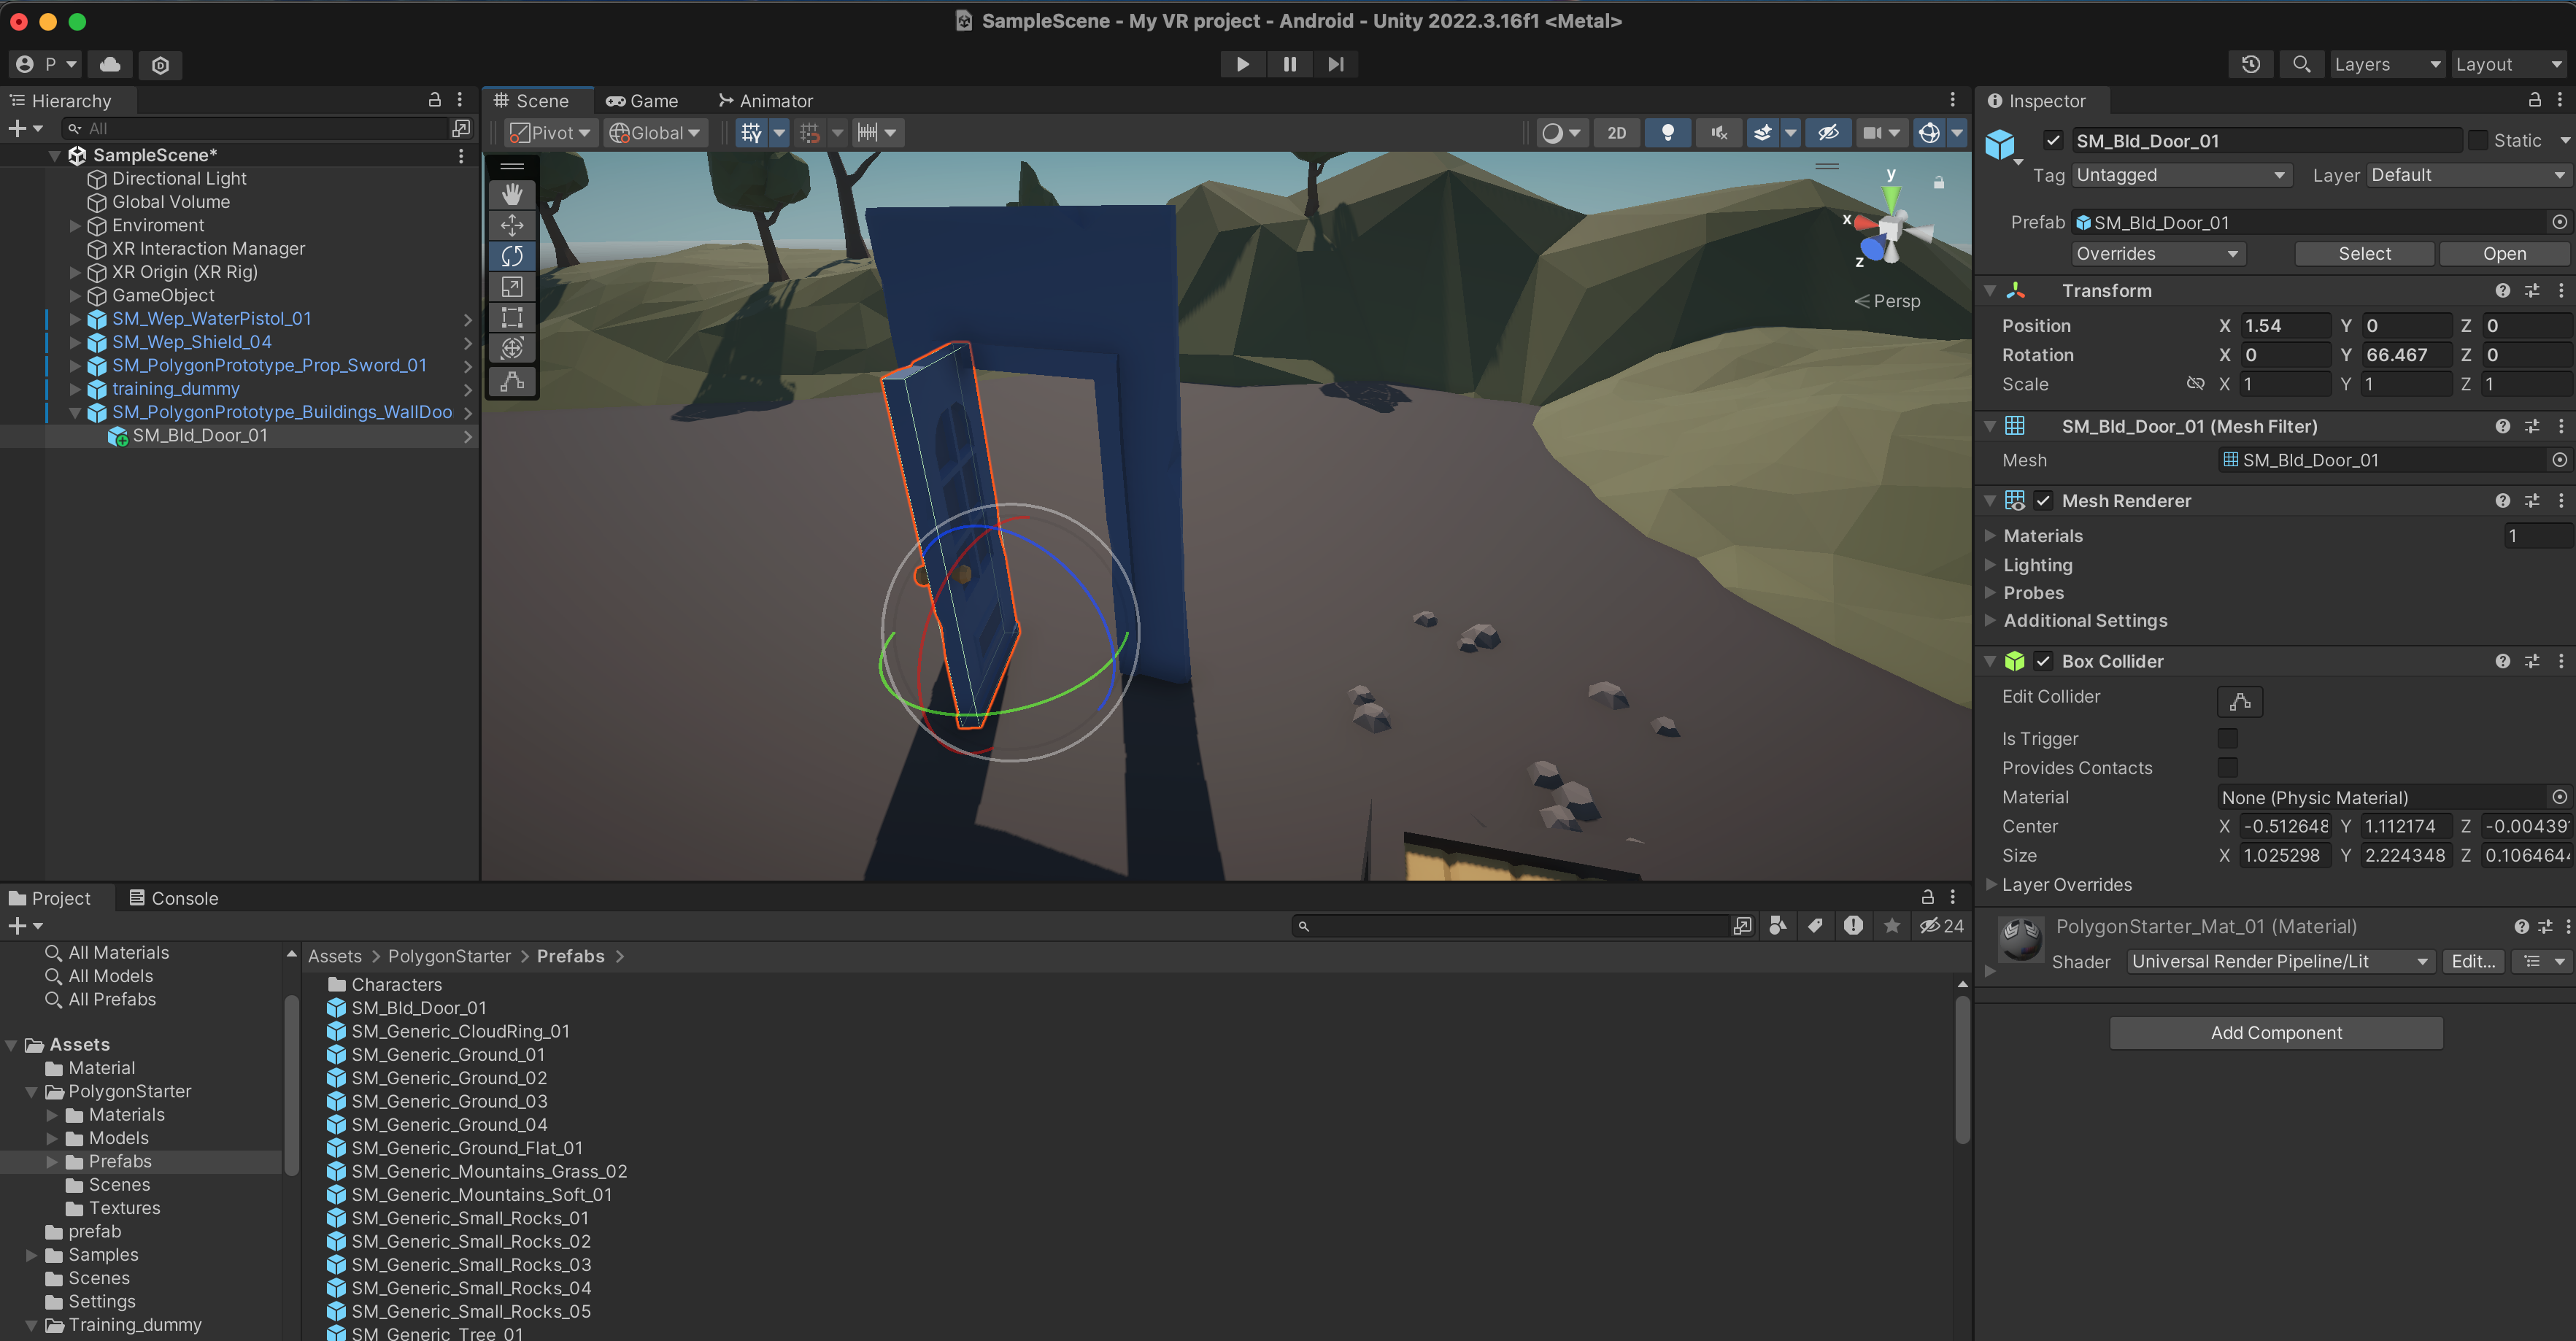2576x1341 pixels.
Task: Disable the Mesh Renderer component checkbox
Action: click(2043, 501)
